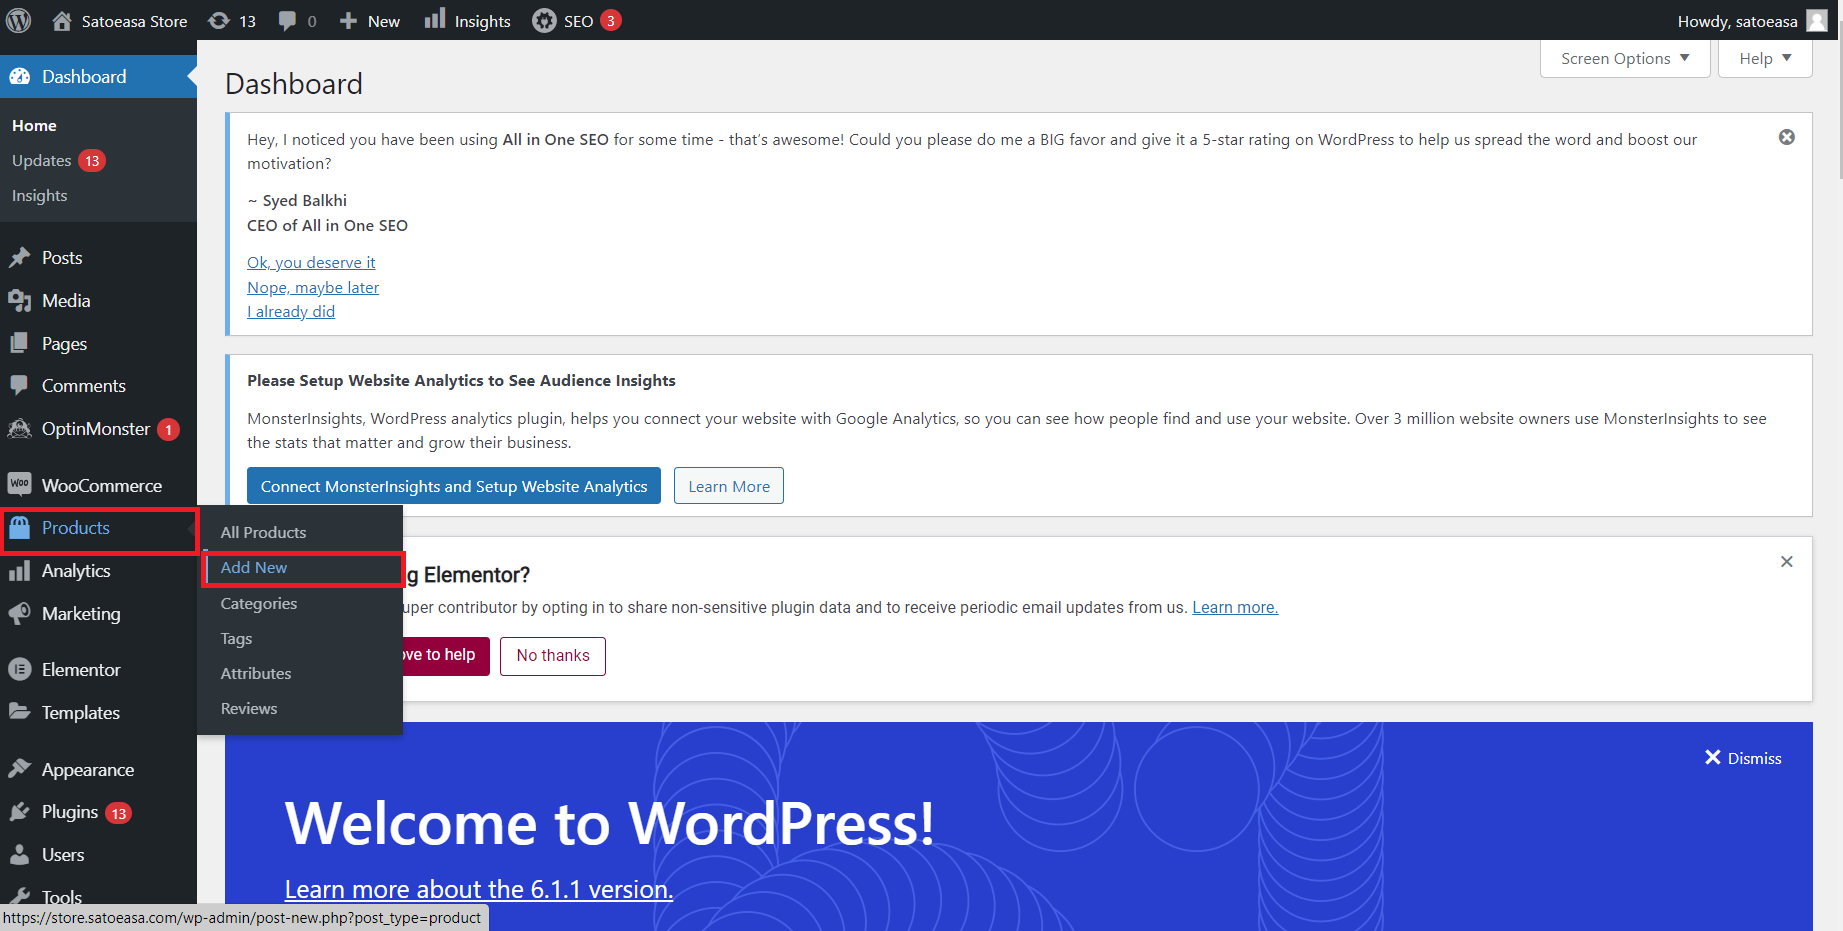Open Insights bar chart icon in the admin bar

tap(435, 19)
